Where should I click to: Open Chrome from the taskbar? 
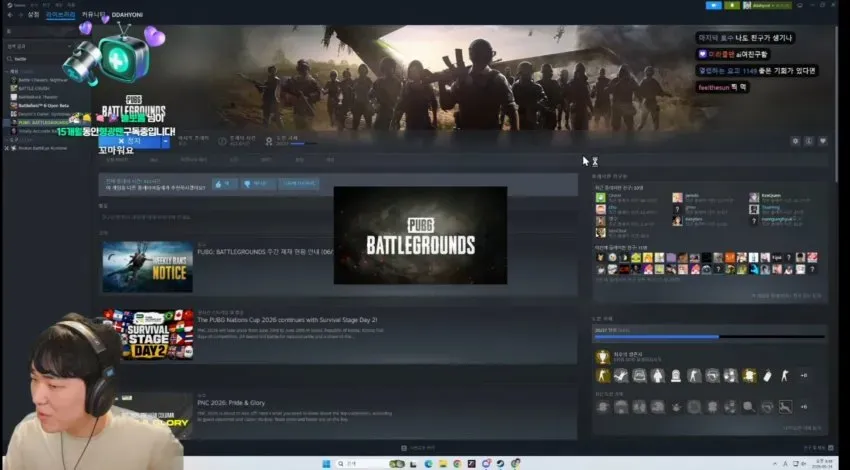(457, 463)
